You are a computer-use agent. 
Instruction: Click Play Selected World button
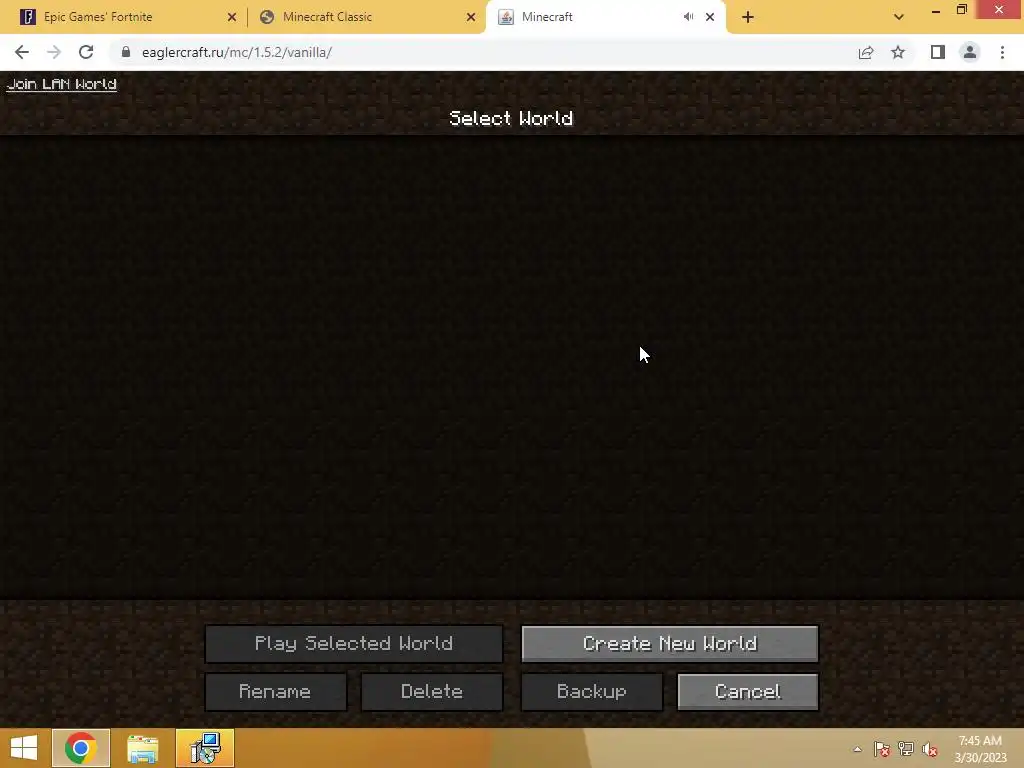pyautogui.click(x=354, y=644)
